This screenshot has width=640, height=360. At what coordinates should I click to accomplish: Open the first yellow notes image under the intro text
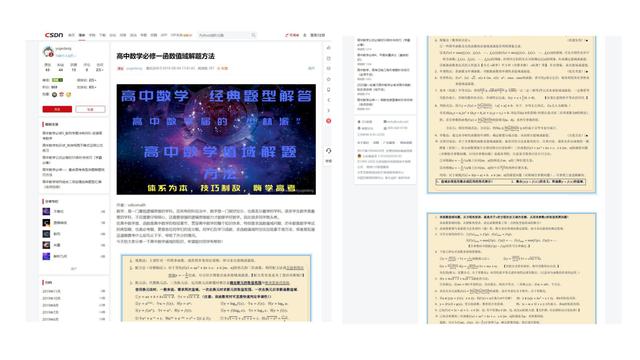(216, 288)
